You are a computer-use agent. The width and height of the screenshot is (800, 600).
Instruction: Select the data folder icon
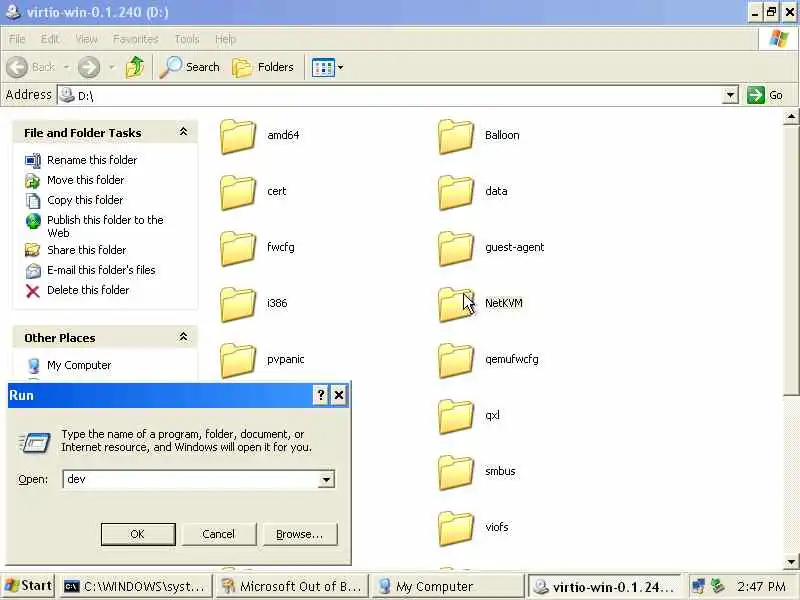point(456,192)
